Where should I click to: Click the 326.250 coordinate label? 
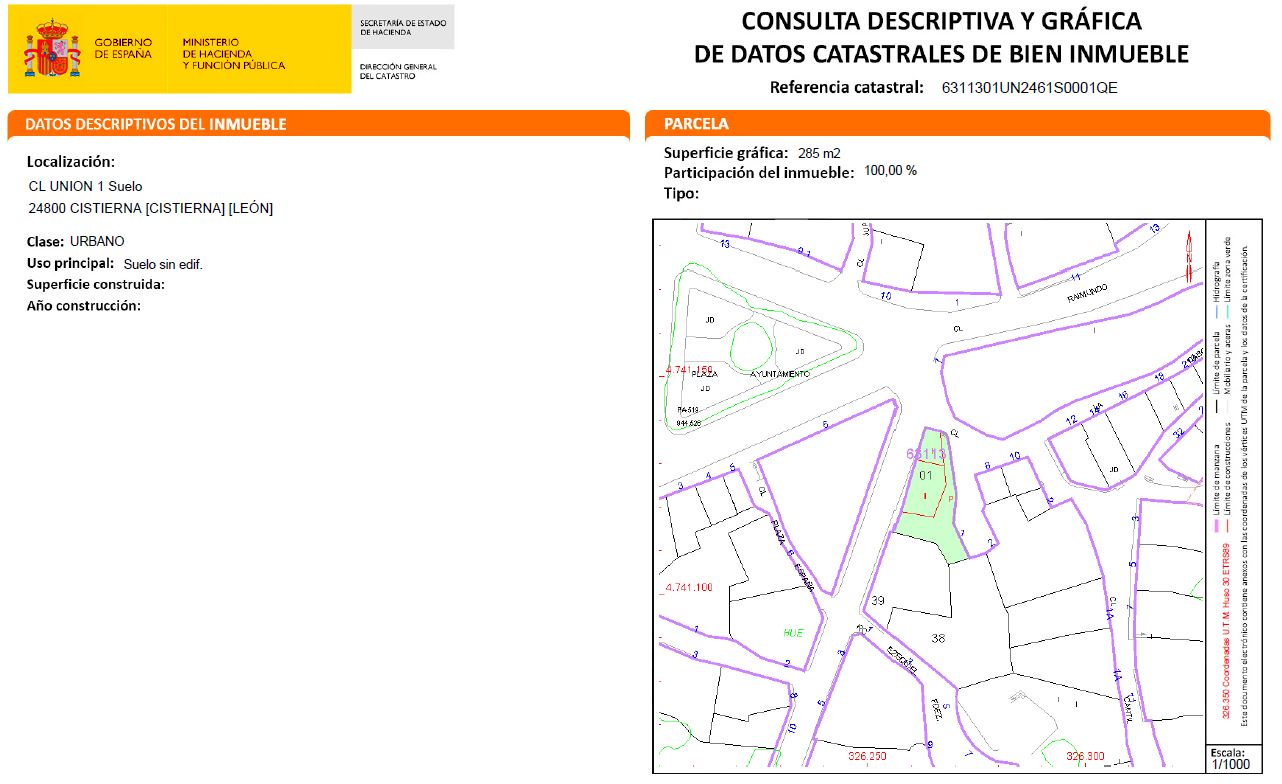point(866,756)
